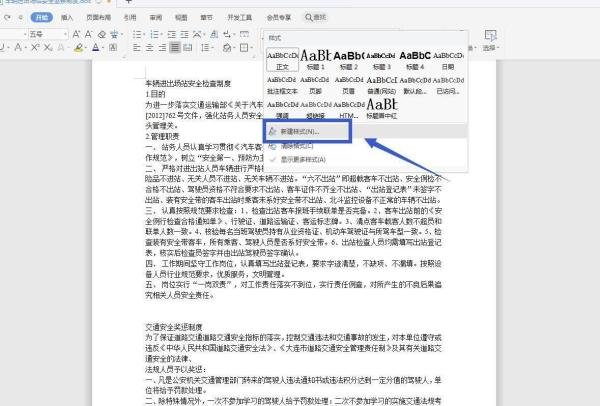Click the sort icon
600x406 pixels.
coord(214,34)
